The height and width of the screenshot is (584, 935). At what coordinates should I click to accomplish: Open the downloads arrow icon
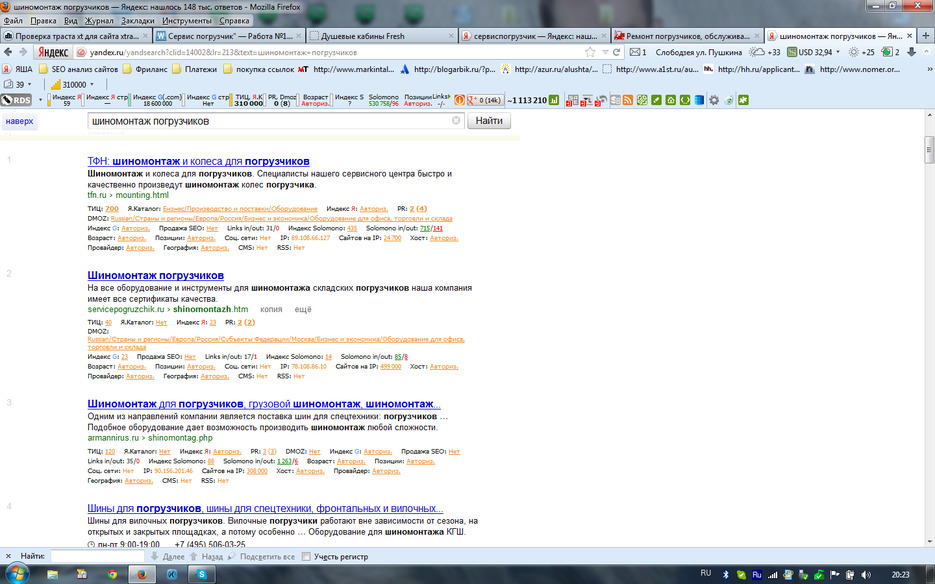(911, 52)
